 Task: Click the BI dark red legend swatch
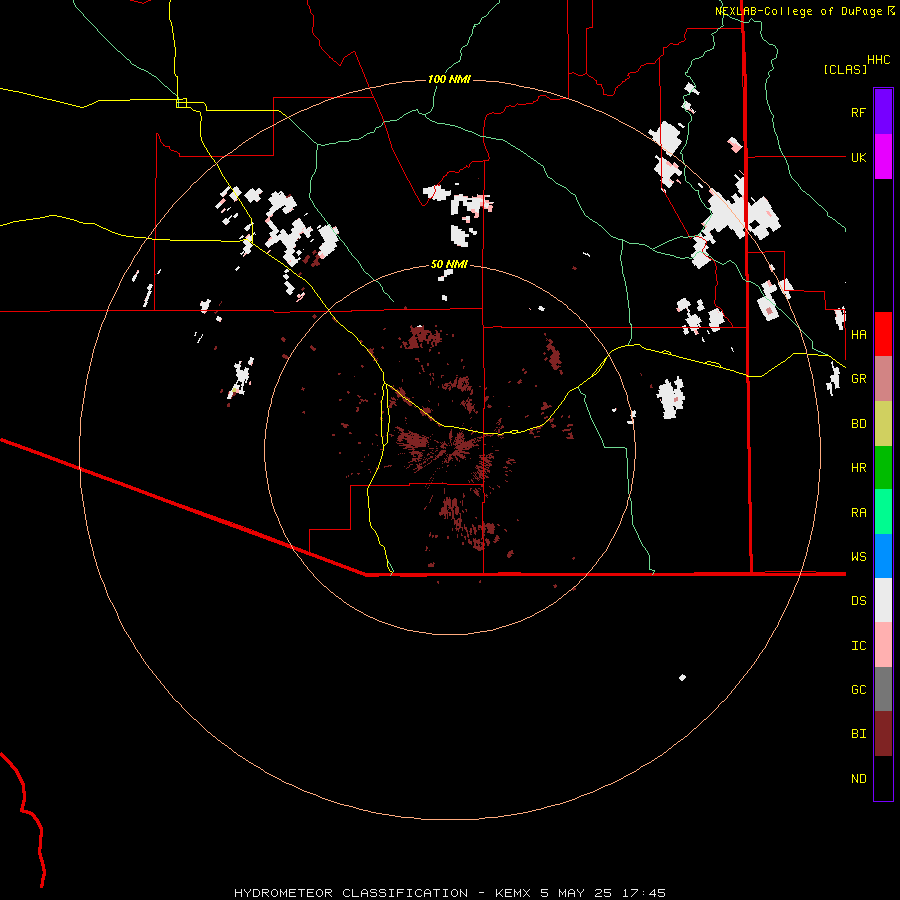coord(883,734)
